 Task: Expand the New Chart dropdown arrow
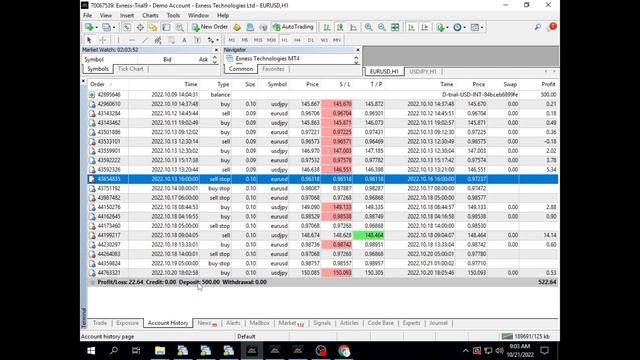tap(96, 27)
